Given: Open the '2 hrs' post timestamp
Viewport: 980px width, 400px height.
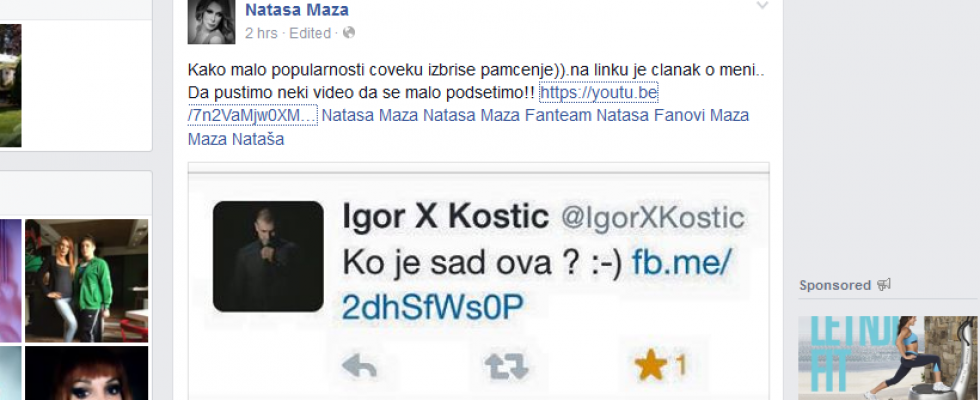Looking at the screenshot, I should [x=261, y=33].
